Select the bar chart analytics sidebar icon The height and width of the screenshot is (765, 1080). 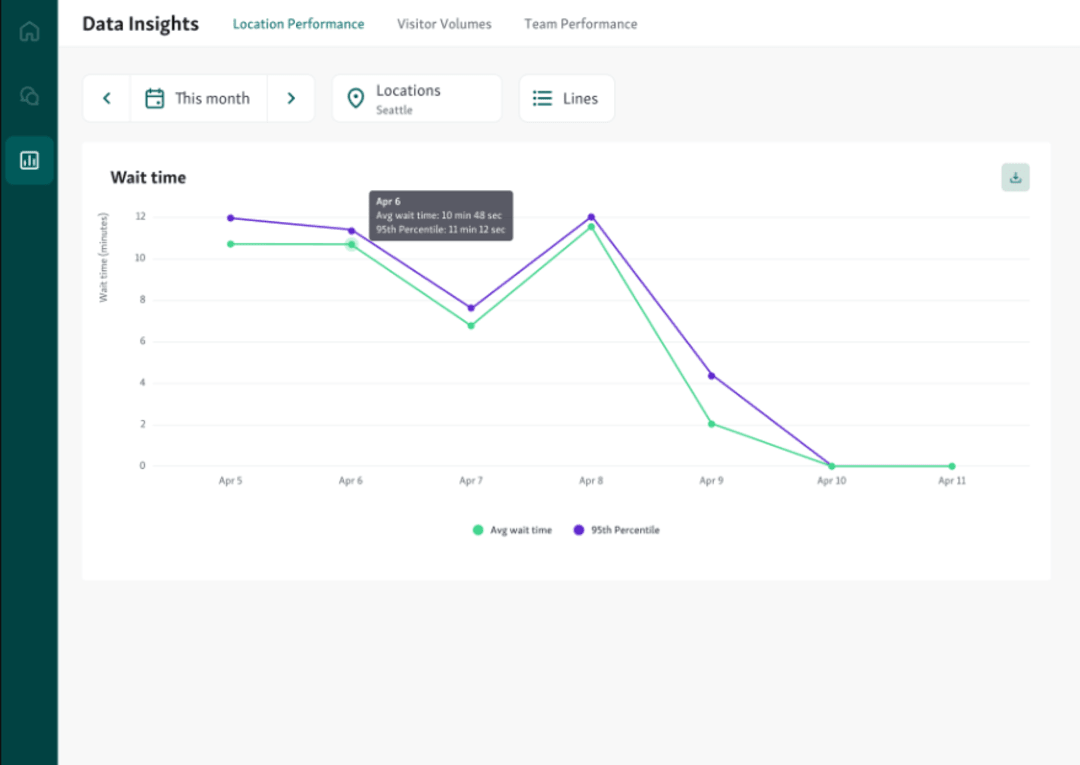29,160
